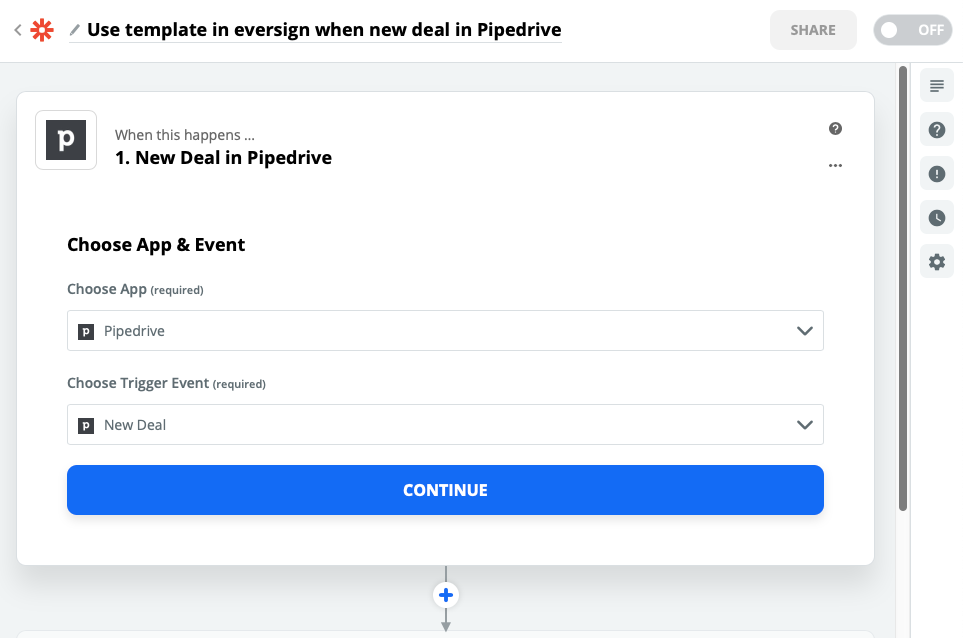Screen dimensions: 963x638
Task: Click the pencil icon to rename Zap
Action: click(74, 29)
